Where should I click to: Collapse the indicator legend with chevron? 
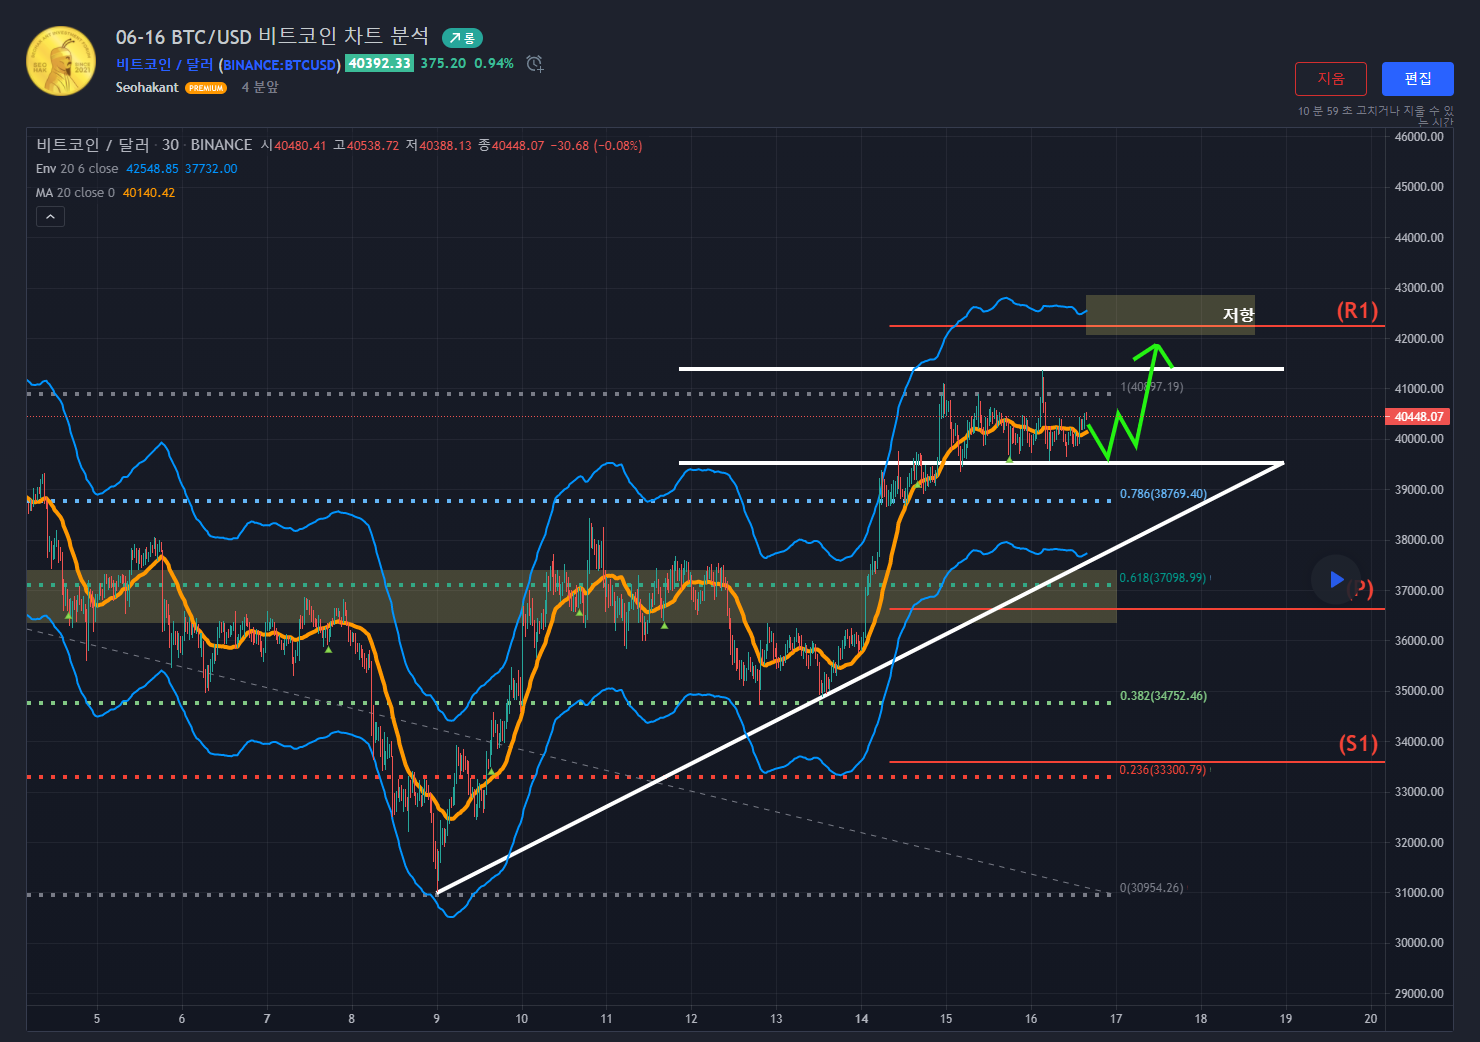50,216
